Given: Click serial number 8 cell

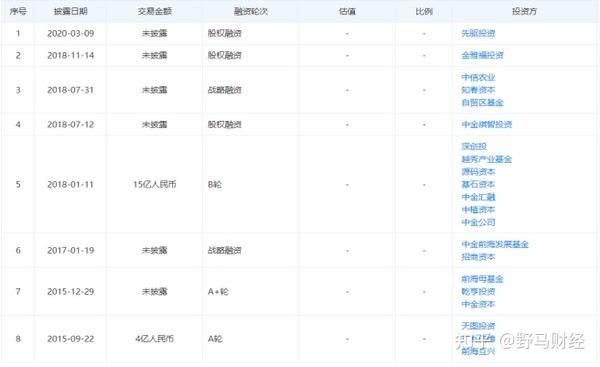Looking at the screenshot, I should (x=18, y=339).
